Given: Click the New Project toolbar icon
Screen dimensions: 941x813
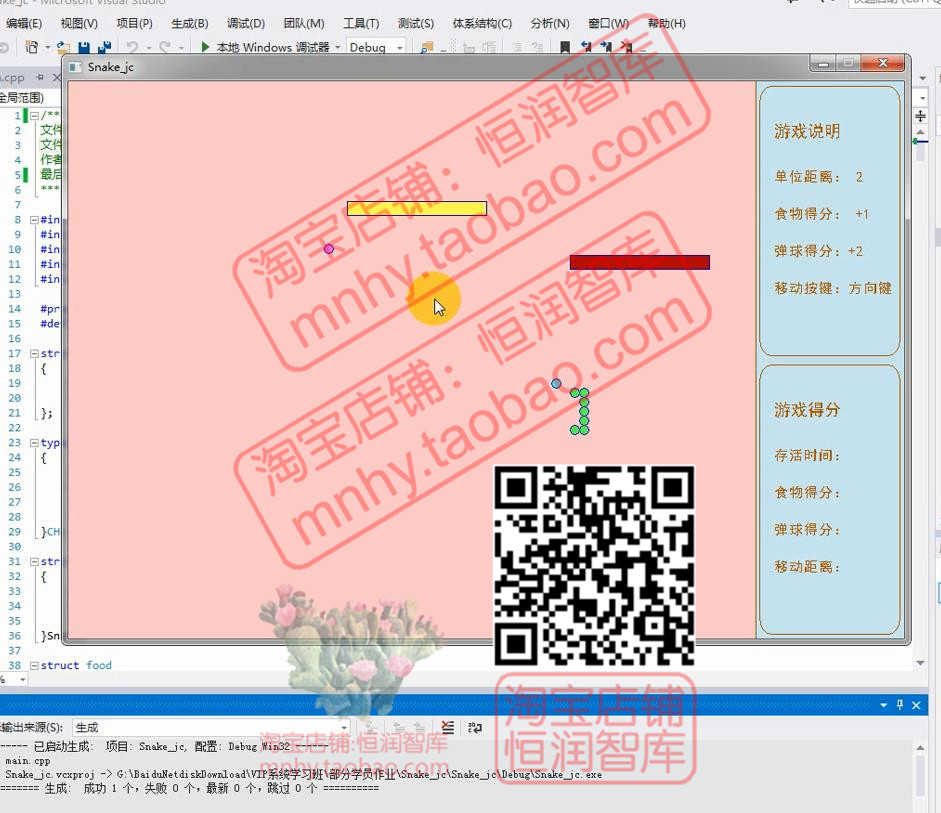Looking at the screenshot, I should tap(31, 47).
